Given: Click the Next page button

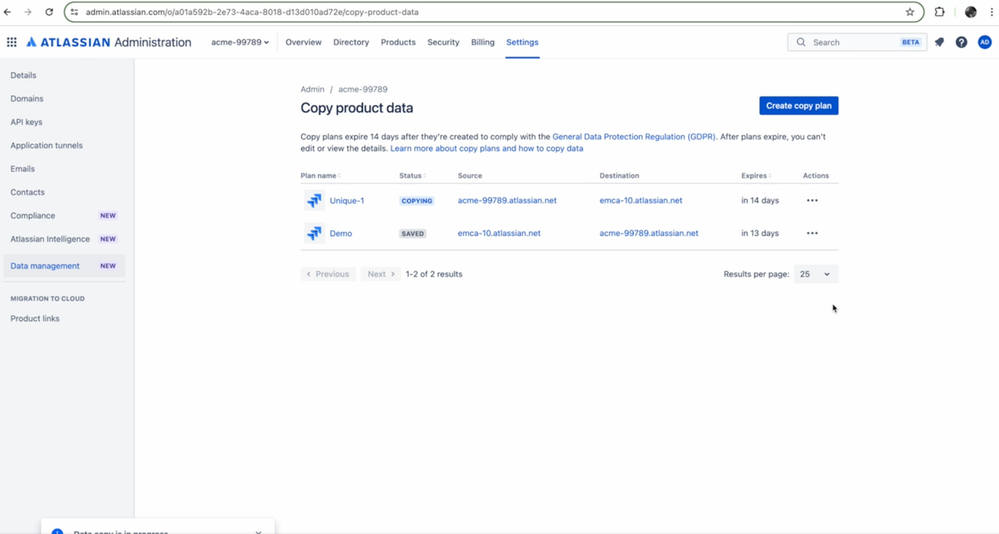Looking at the screenshot, I should (x=381, y=274).
